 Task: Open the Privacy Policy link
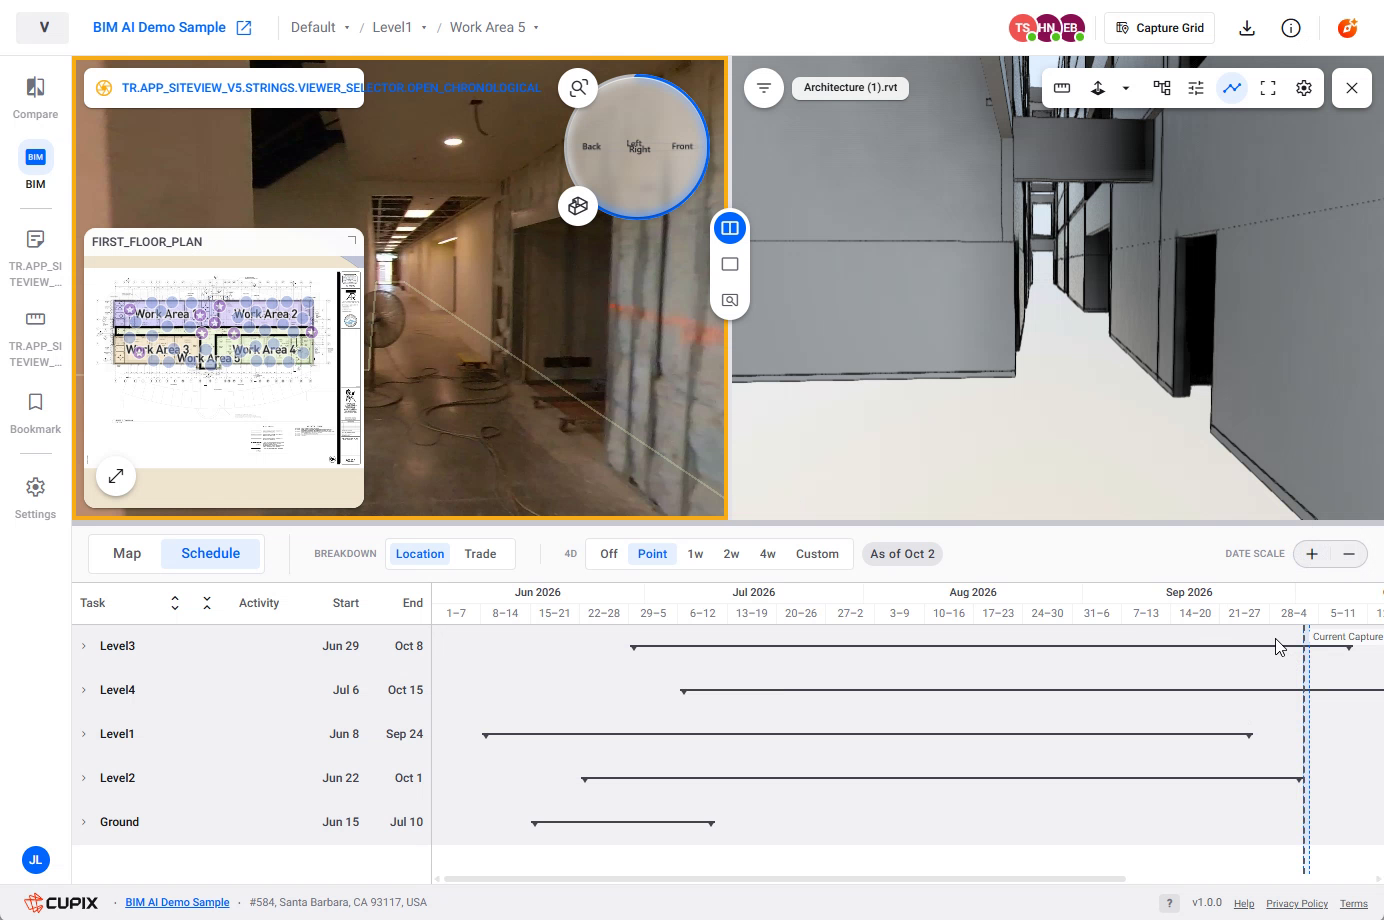[x=1297, y=903]
